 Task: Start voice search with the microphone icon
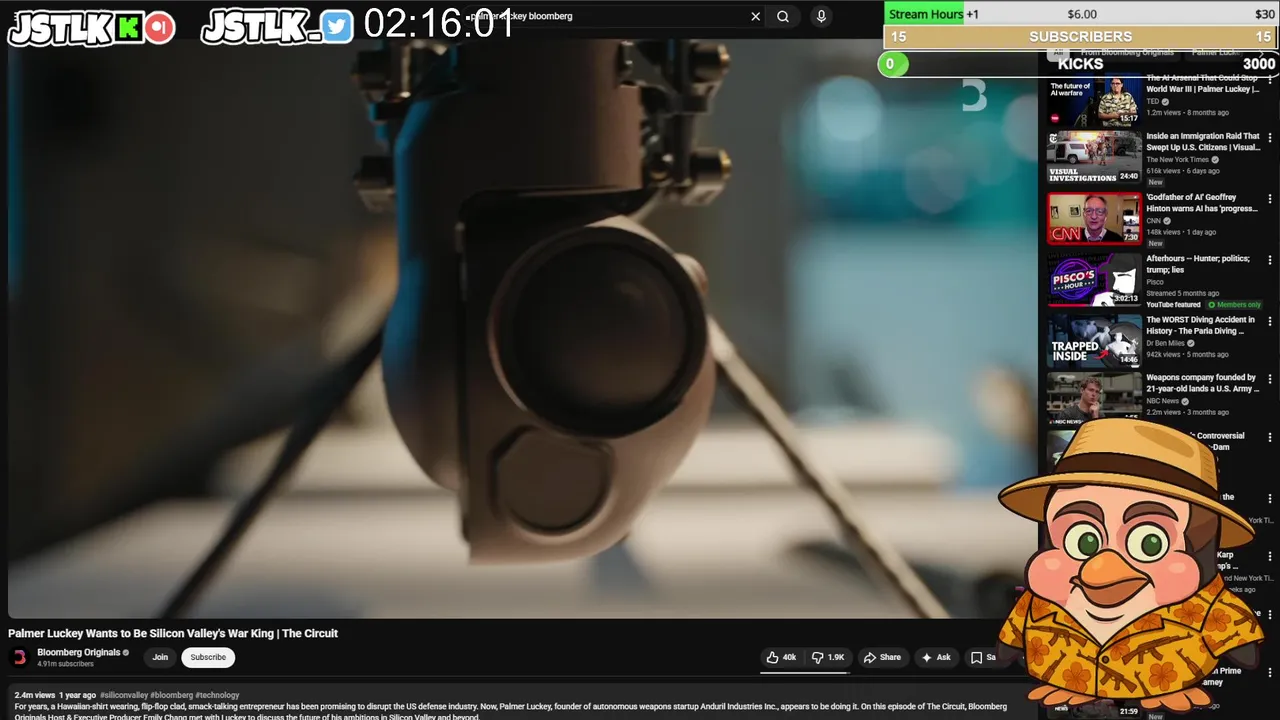[x=821, y=16]
